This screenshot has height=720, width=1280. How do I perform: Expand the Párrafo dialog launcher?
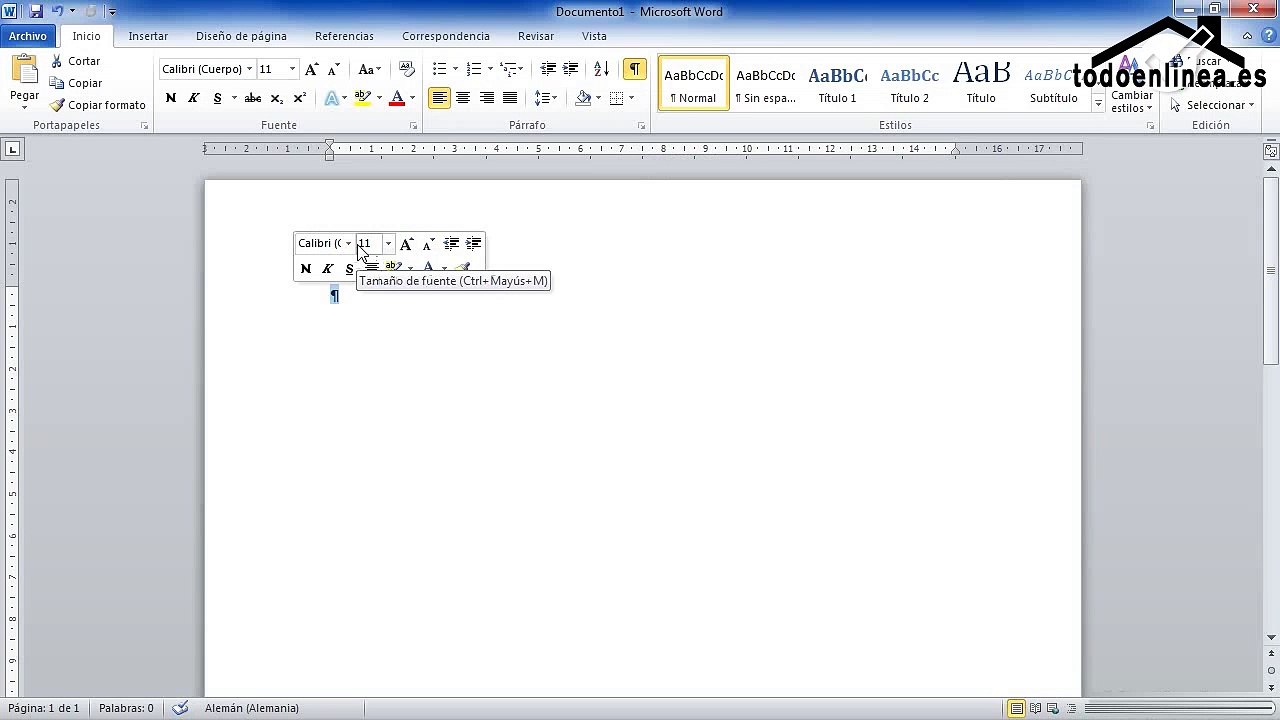click(641, 126)
